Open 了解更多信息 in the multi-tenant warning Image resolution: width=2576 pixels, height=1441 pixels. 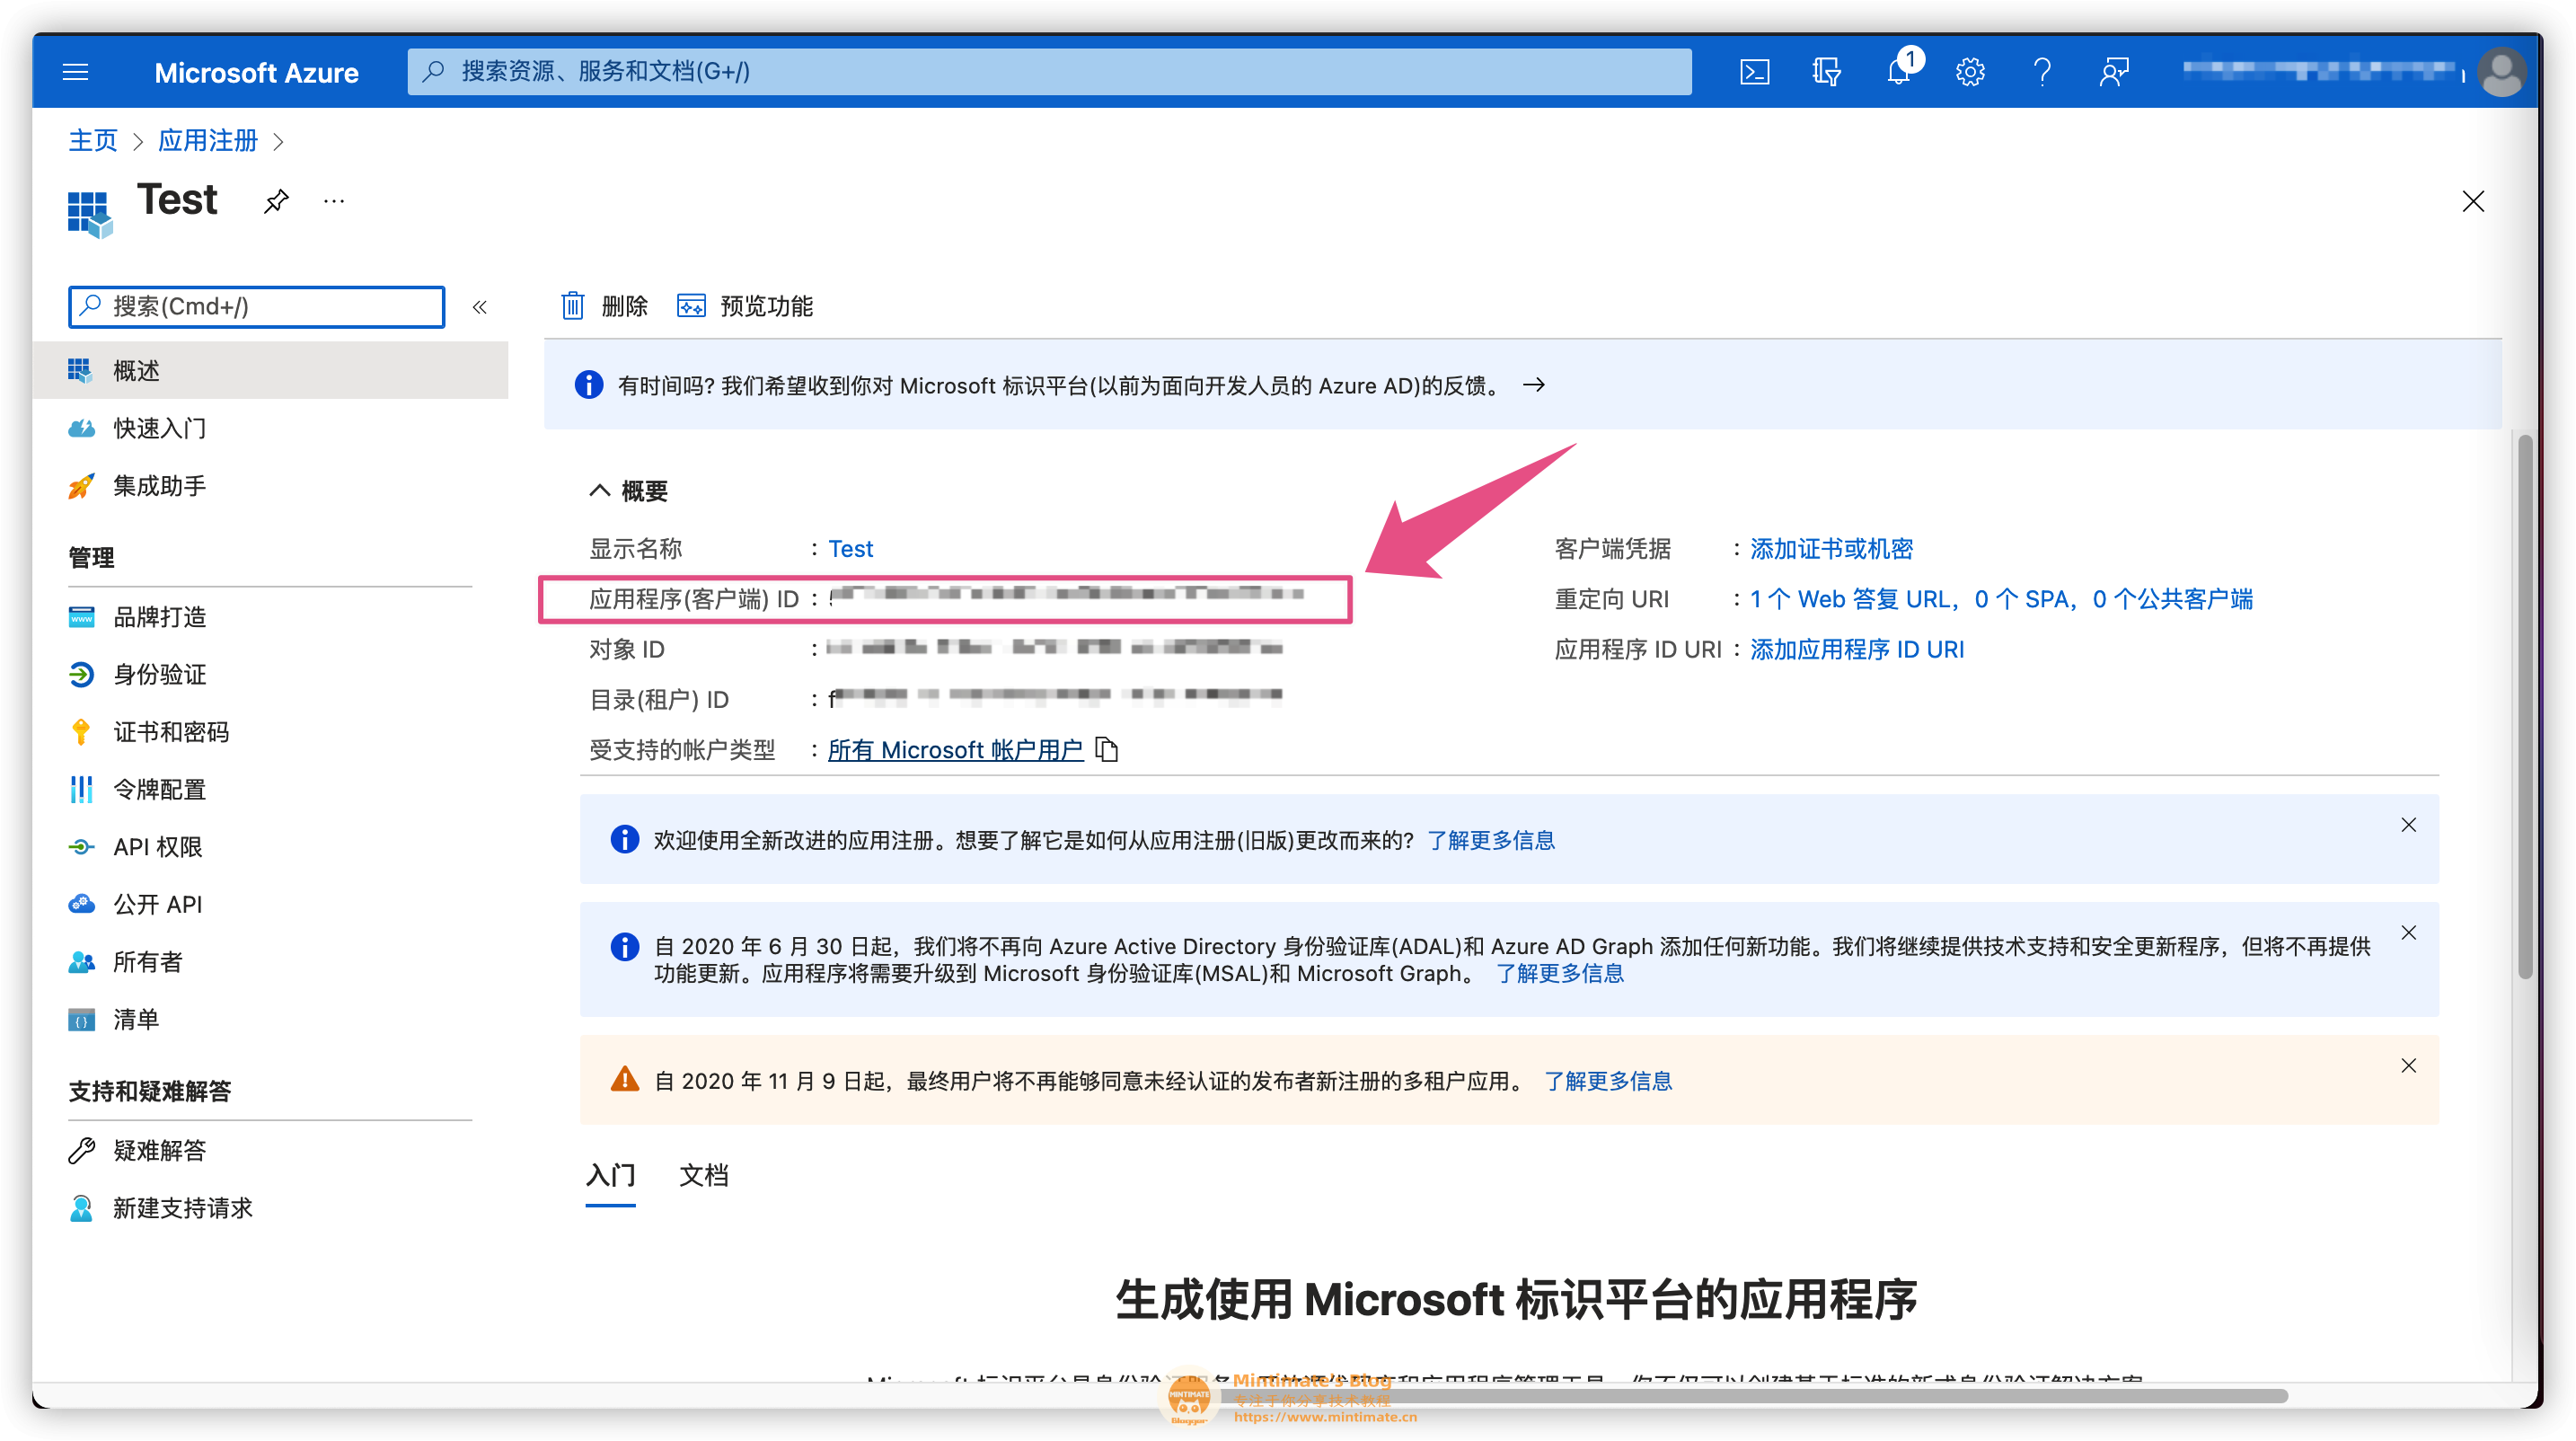[x=1608, y=1081]
